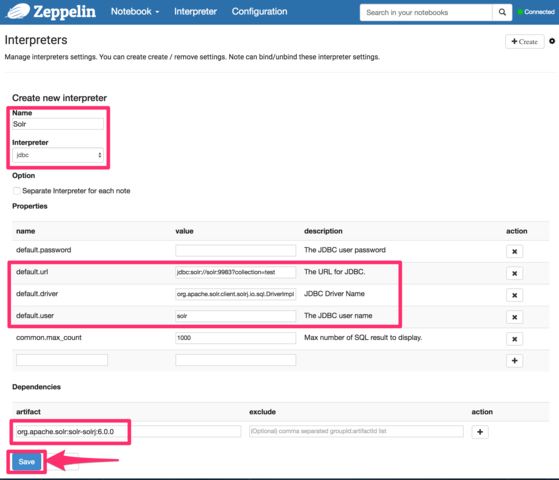Viewport: 559px width, 480px height.
Task: Open the Interpreter menu item
Action: [x=195, y=12]
